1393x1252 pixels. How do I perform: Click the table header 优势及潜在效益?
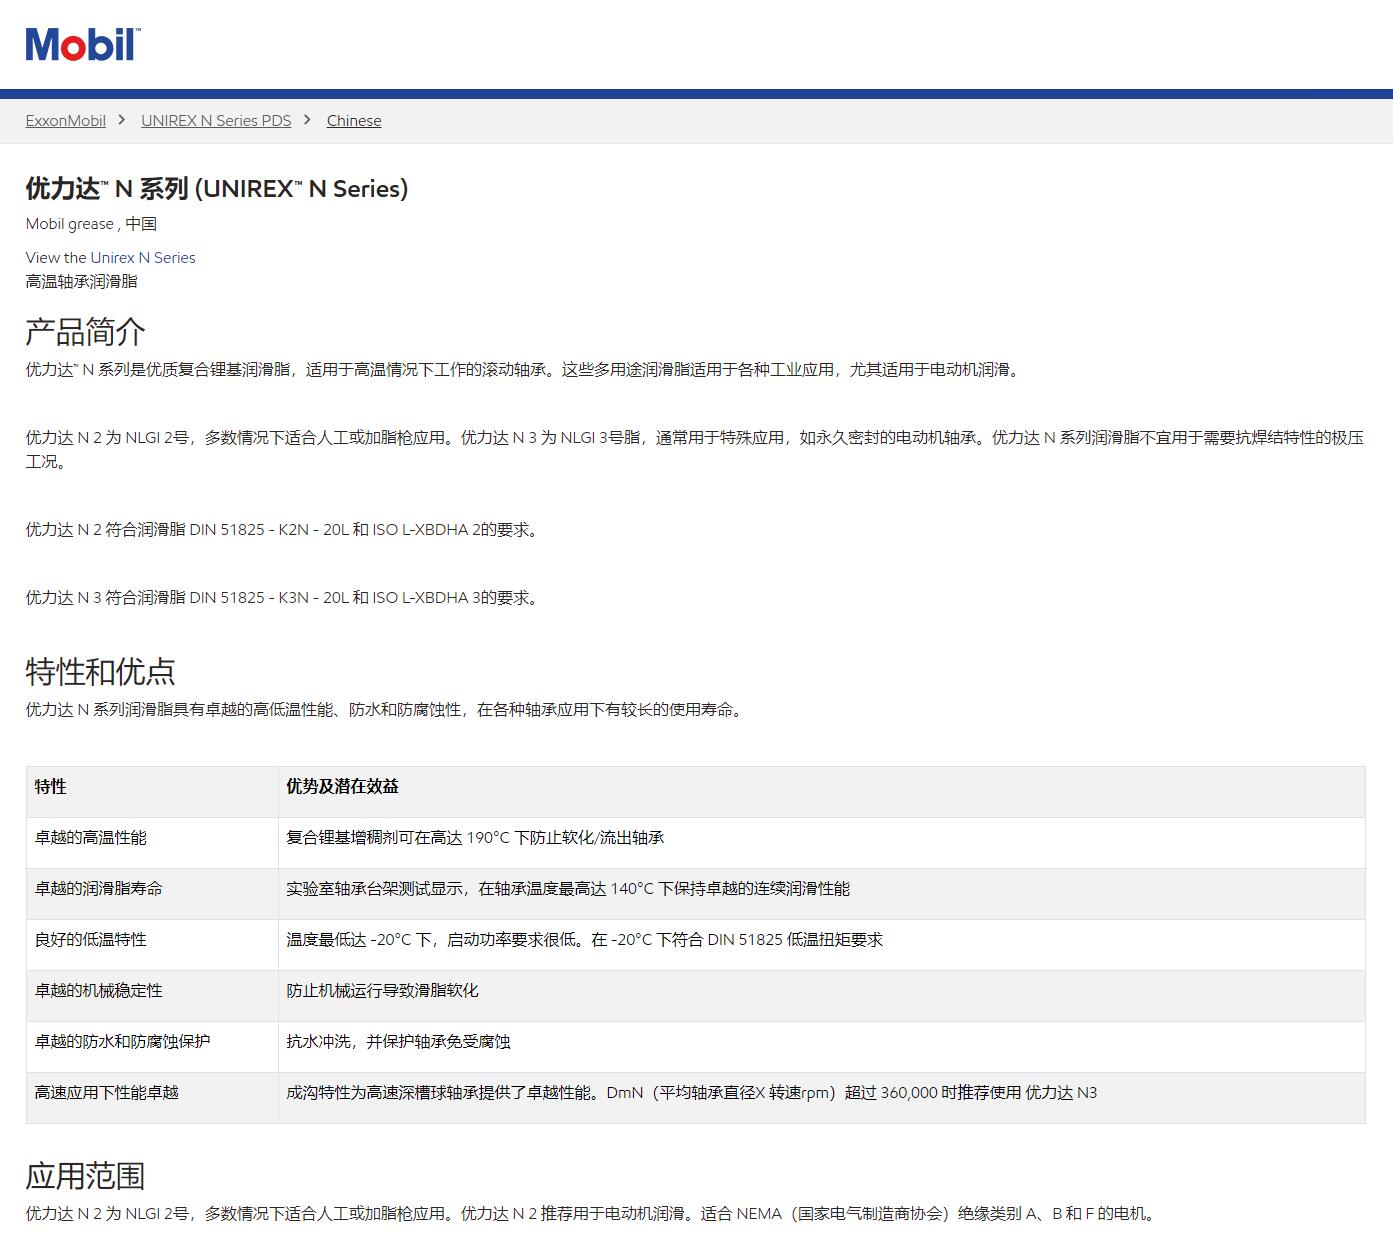[x=821, y=792]
